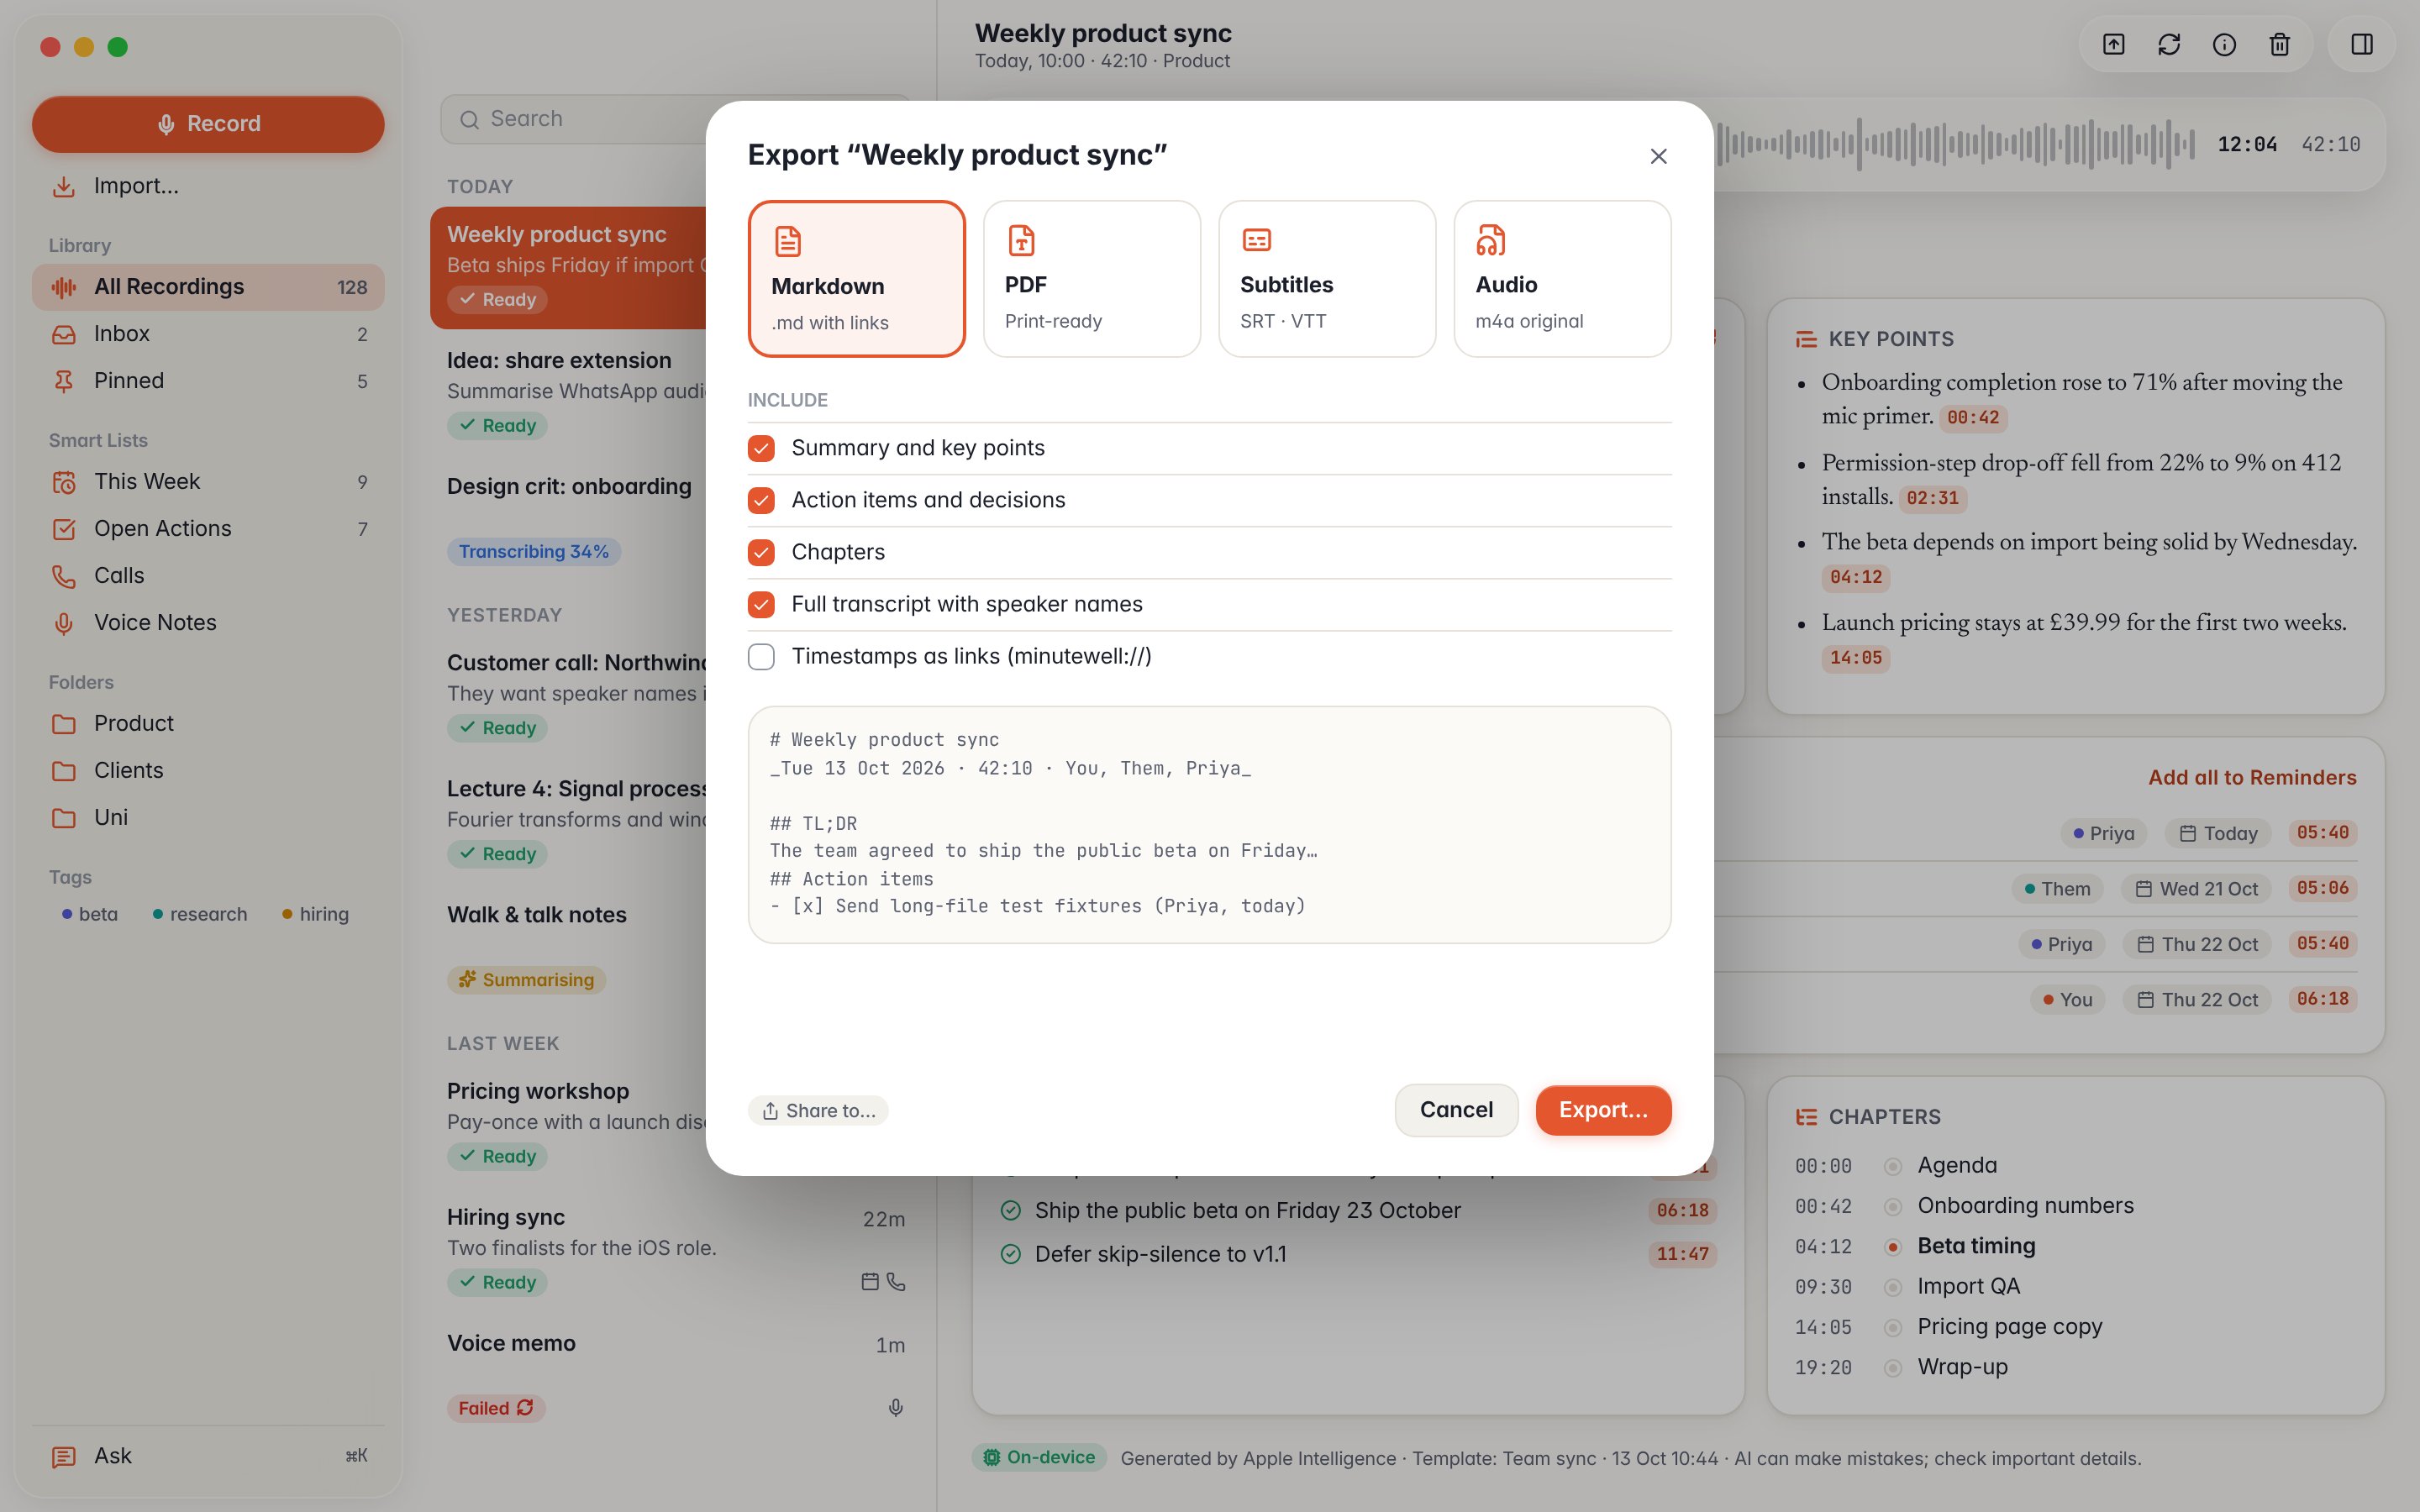Uncheck the Chapters checkbox
The image size is (2420, 1512).
click(x=761, y=552)
